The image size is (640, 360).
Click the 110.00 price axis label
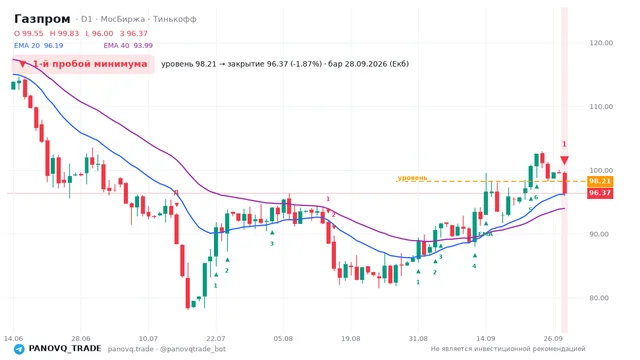coord(601,107)
